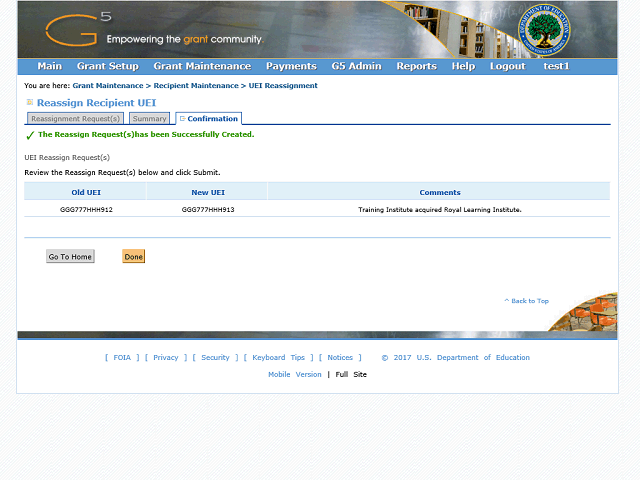Click the UEI Reassign Request(s) section label
This screenshot has height=480, width=640.
[x=67, y=158]
